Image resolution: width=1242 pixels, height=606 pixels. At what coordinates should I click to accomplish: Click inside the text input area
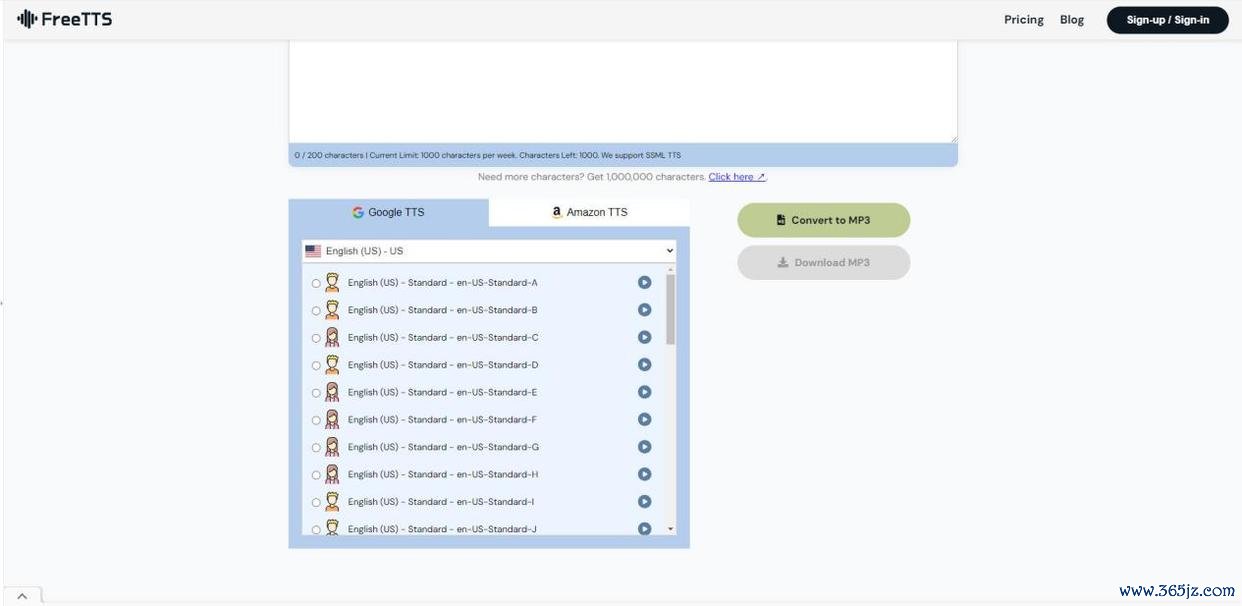(622, 90)
